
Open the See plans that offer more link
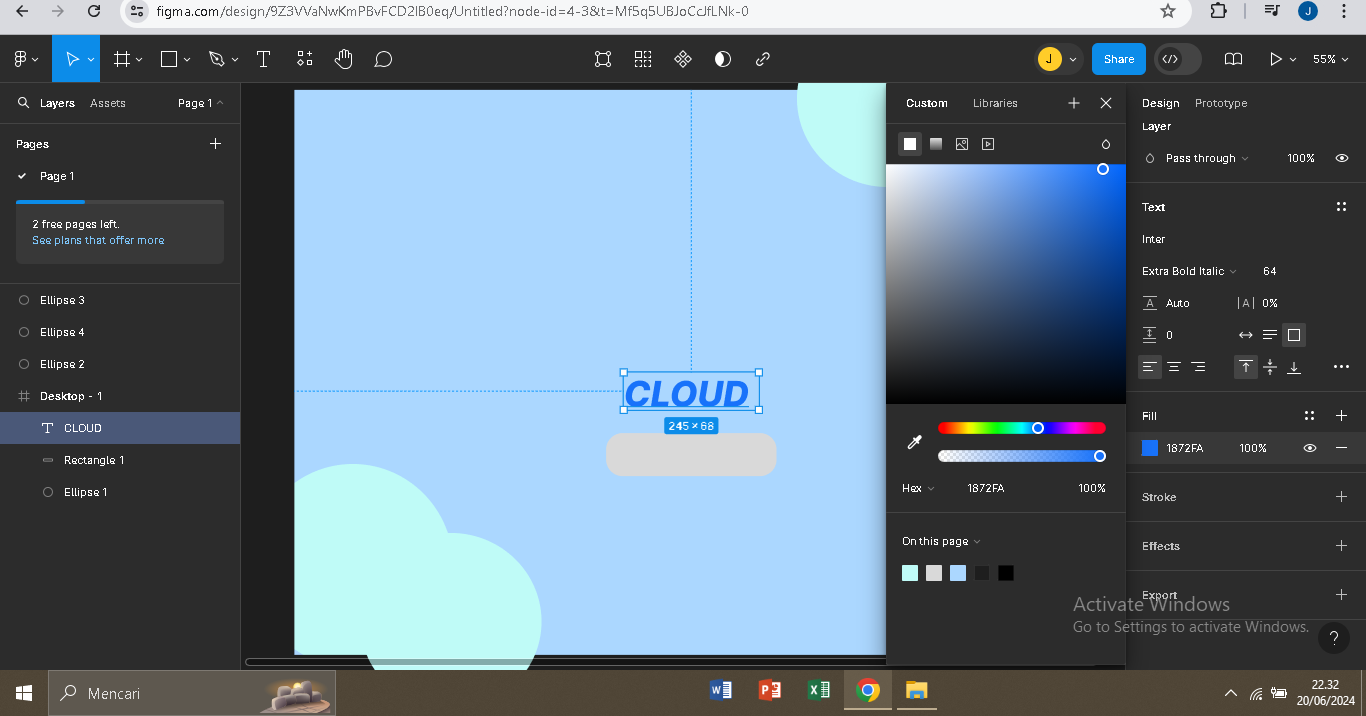coord(98,240)
